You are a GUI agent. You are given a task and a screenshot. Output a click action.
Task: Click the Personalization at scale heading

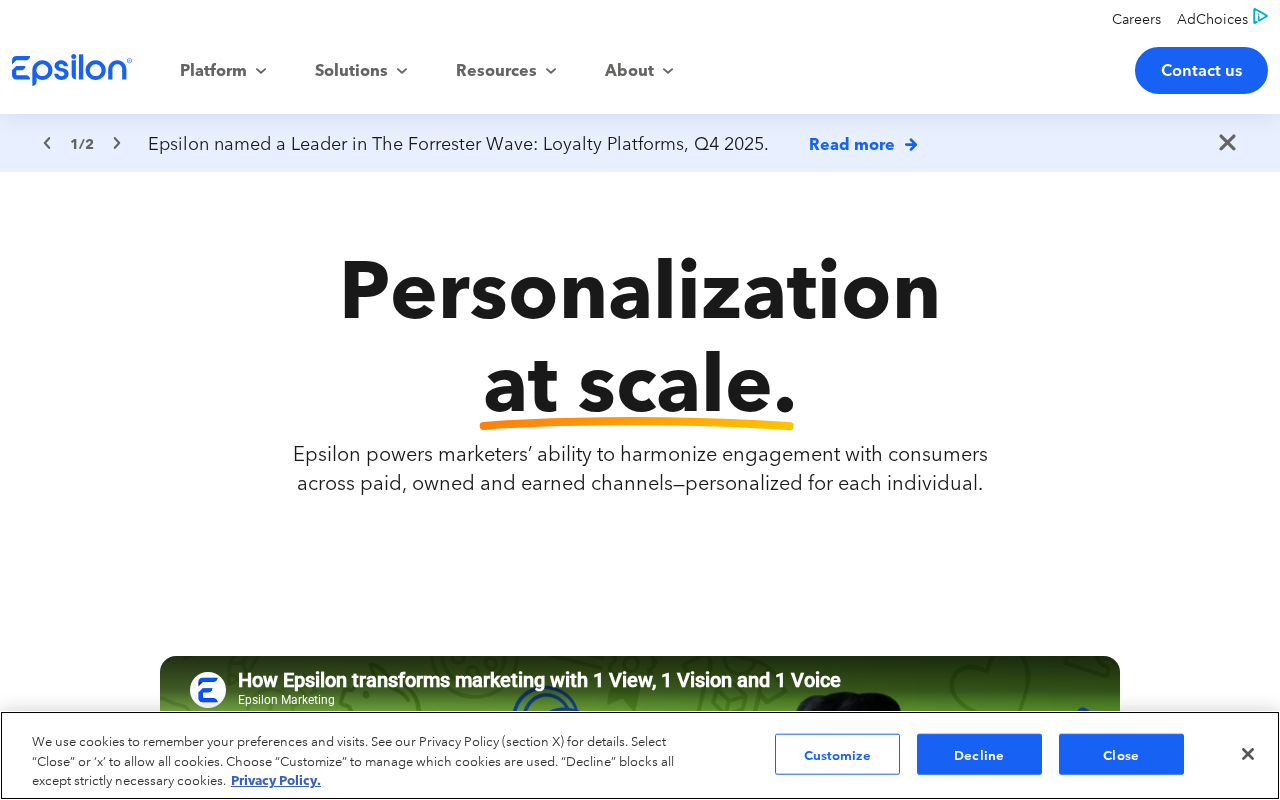click(640, 337)
